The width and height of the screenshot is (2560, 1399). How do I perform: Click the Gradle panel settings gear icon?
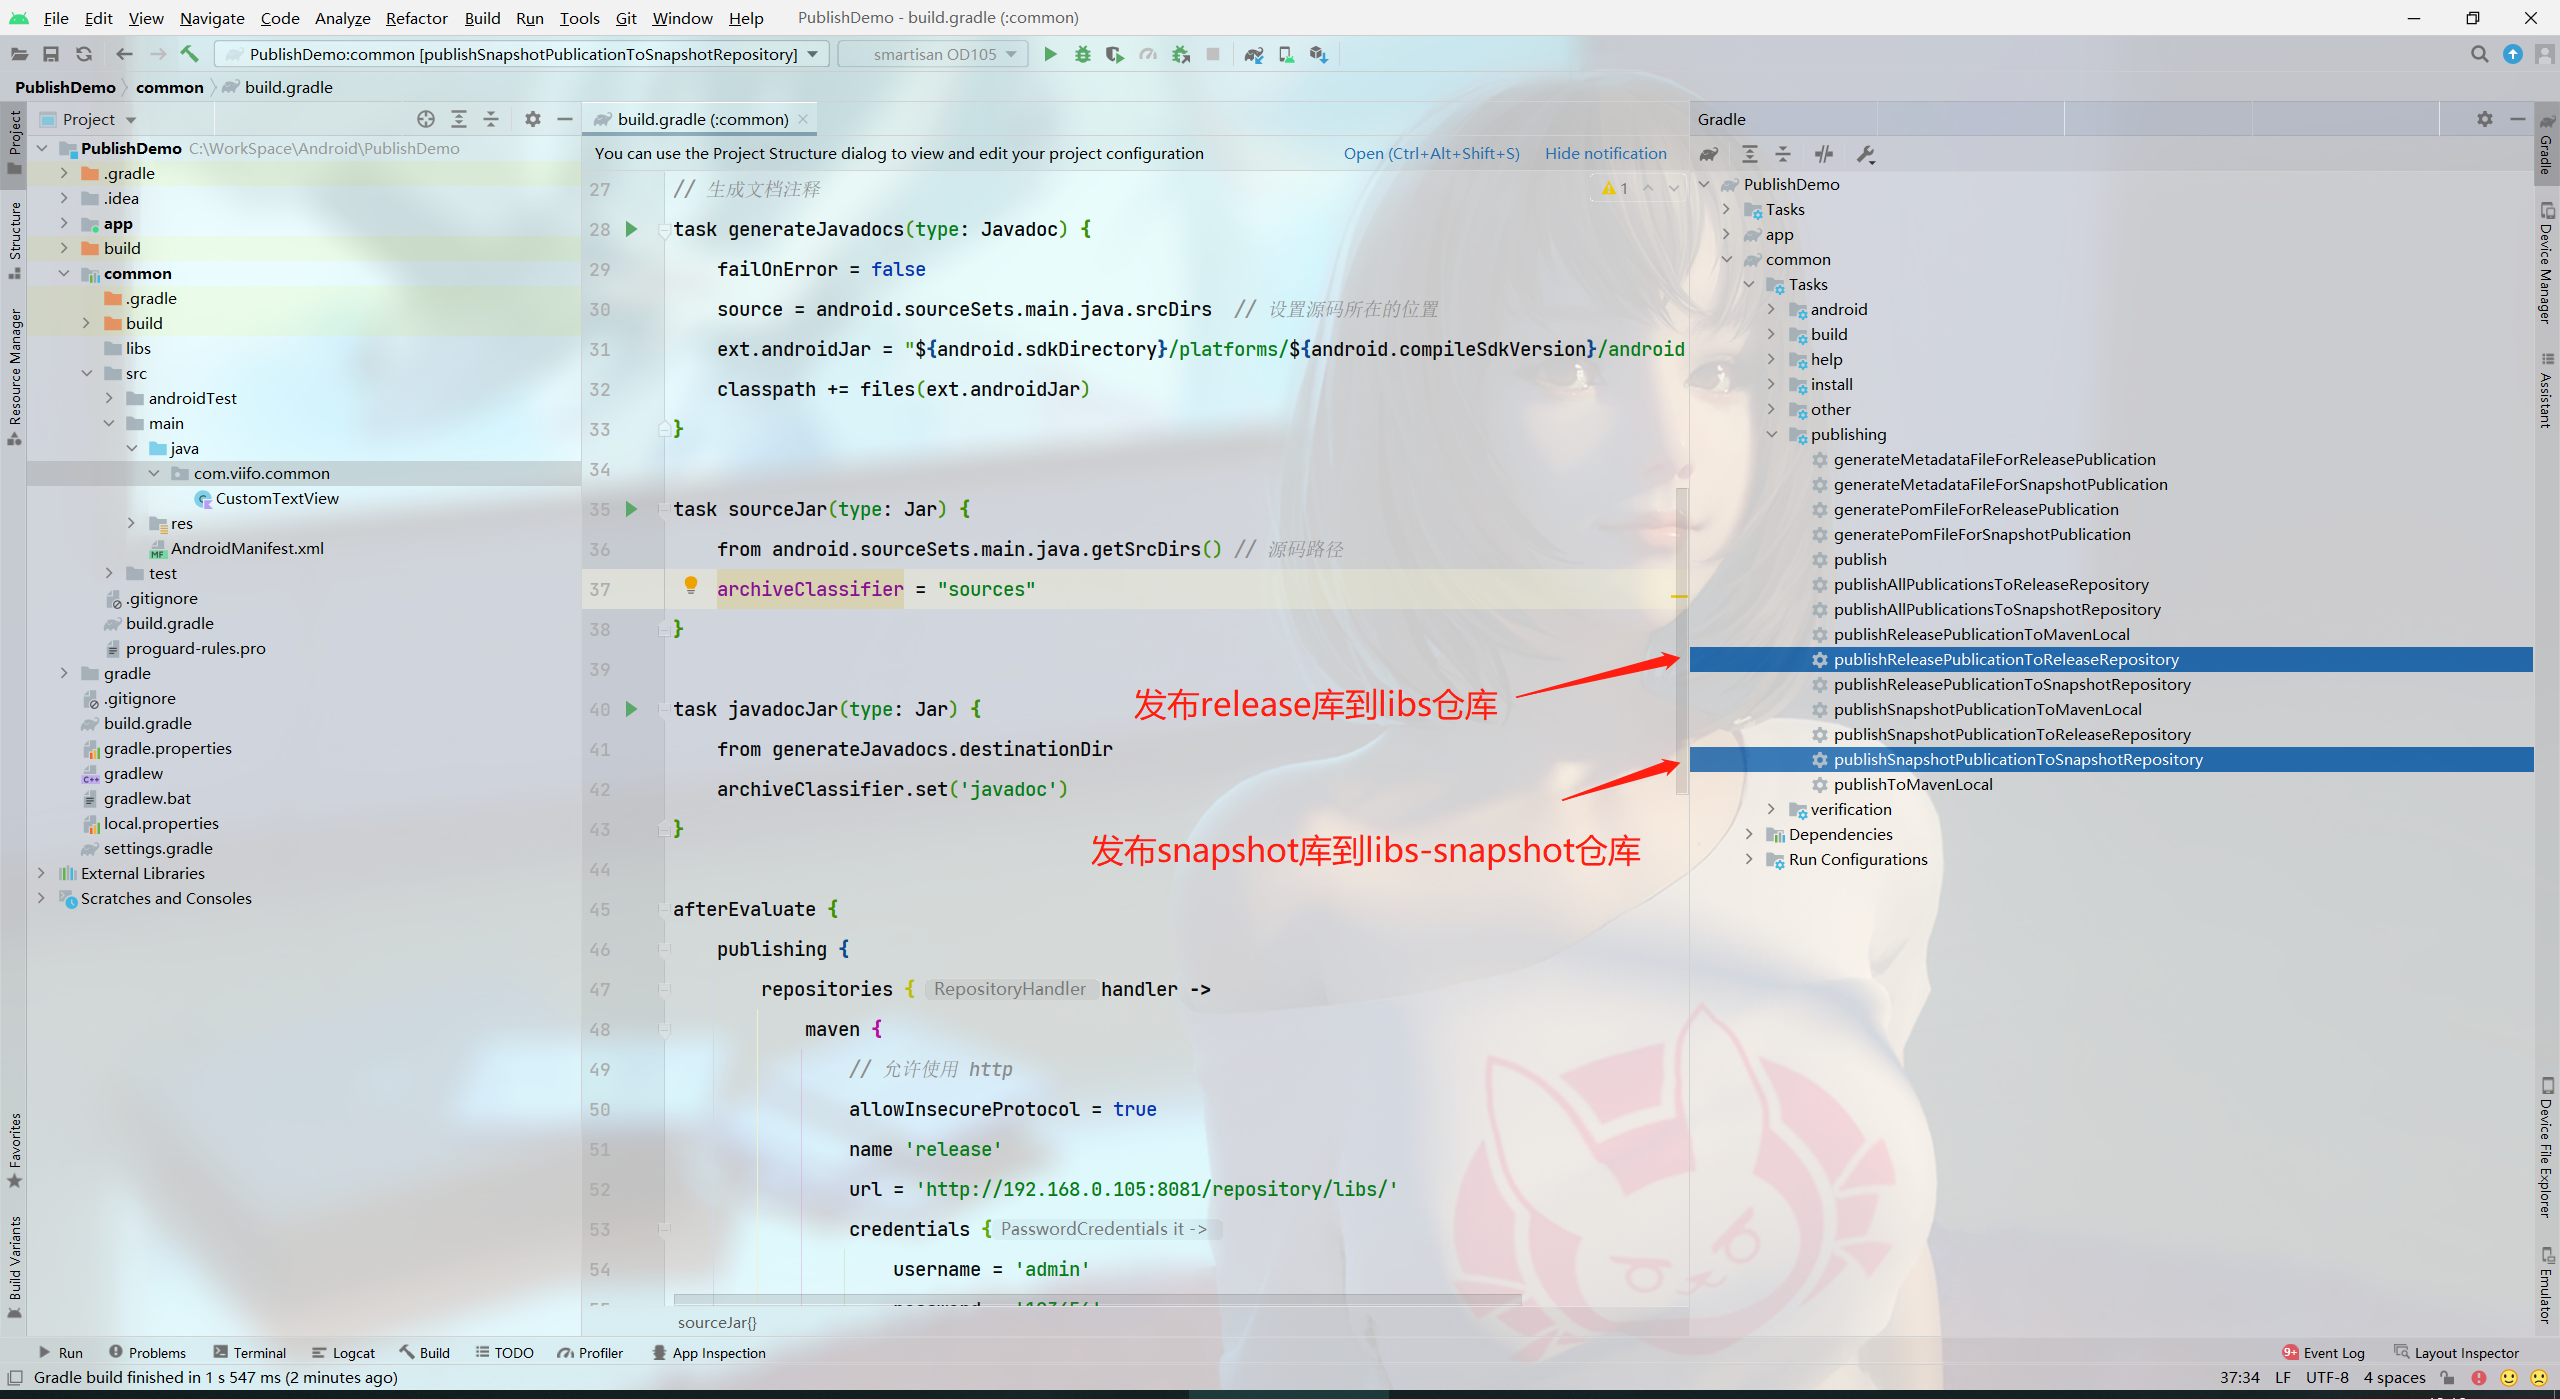point(2484,119)
